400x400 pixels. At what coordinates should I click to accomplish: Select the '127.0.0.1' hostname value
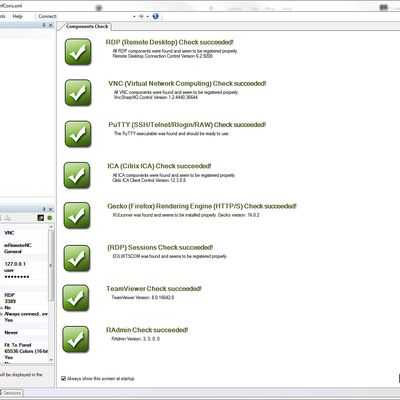15,264
